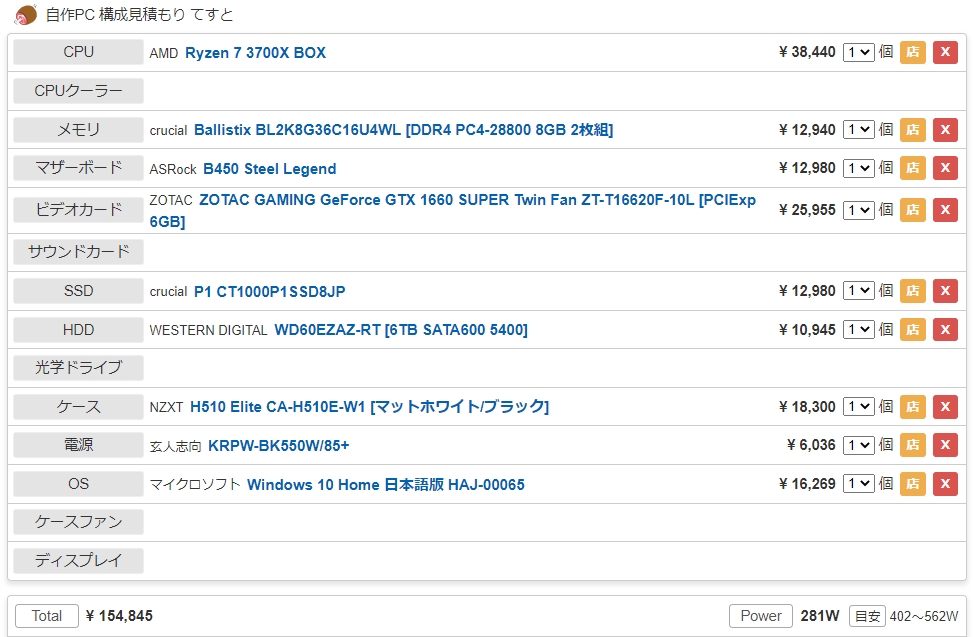Open the Windows 10 Home 日本語版 link

tap(385, 484)
